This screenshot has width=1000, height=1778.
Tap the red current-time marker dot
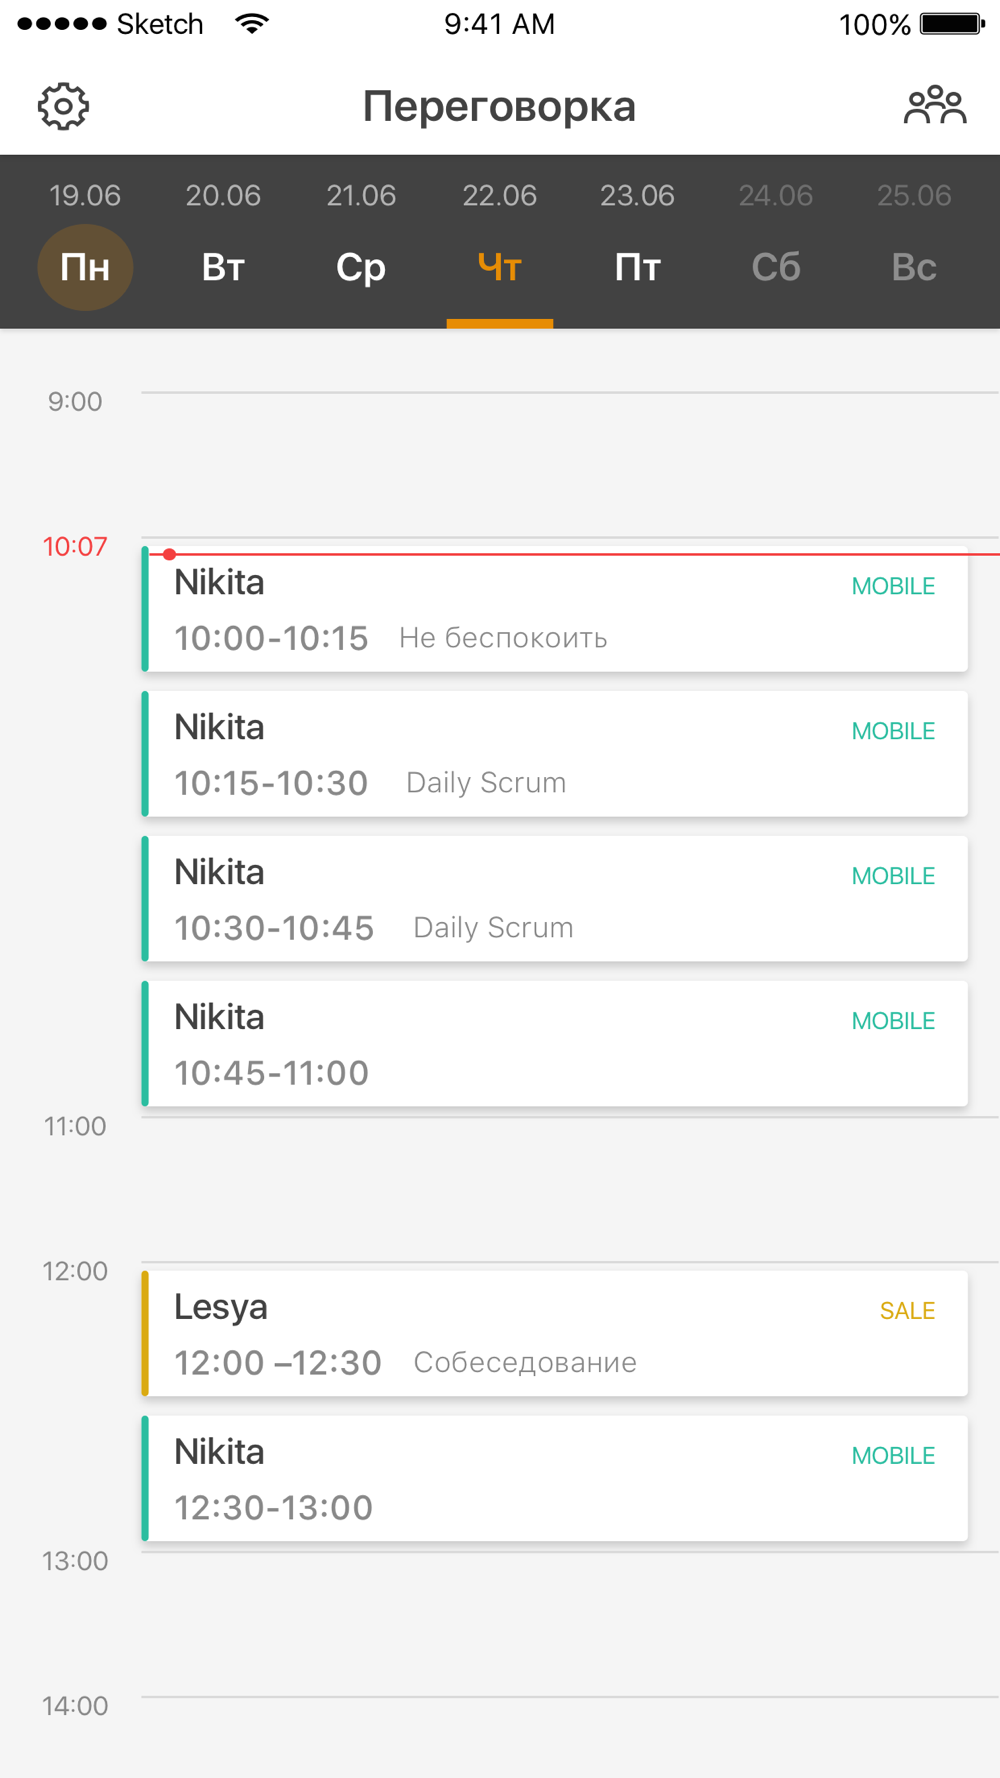170,554
